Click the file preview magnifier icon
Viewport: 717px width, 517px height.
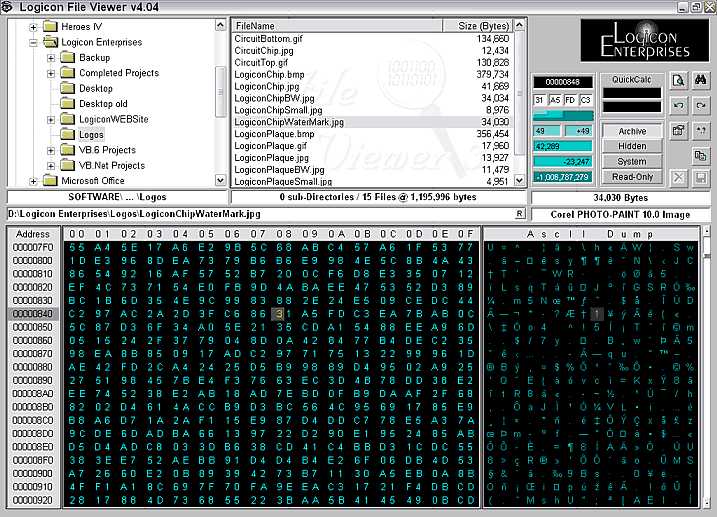coord(678,81)
